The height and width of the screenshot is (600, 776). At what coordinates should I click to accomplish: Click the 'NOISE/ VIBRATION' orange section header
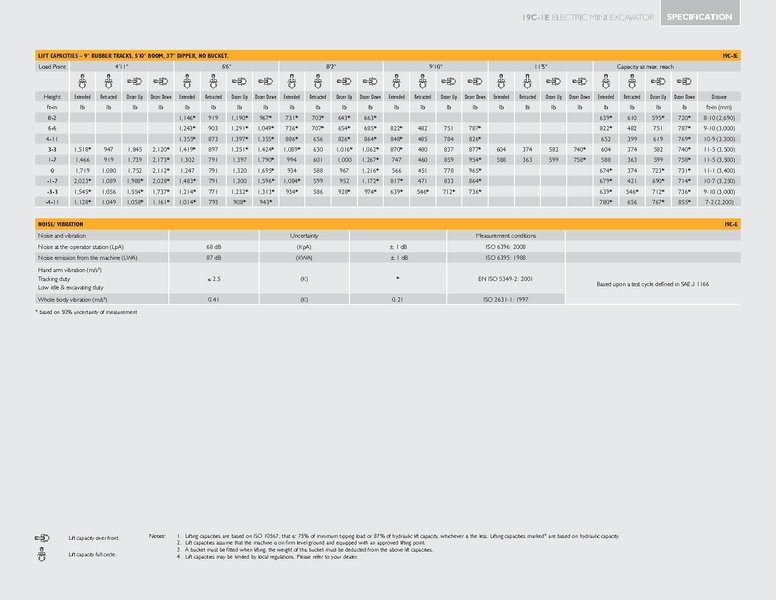pyautogui.click(x=388, y=224)
